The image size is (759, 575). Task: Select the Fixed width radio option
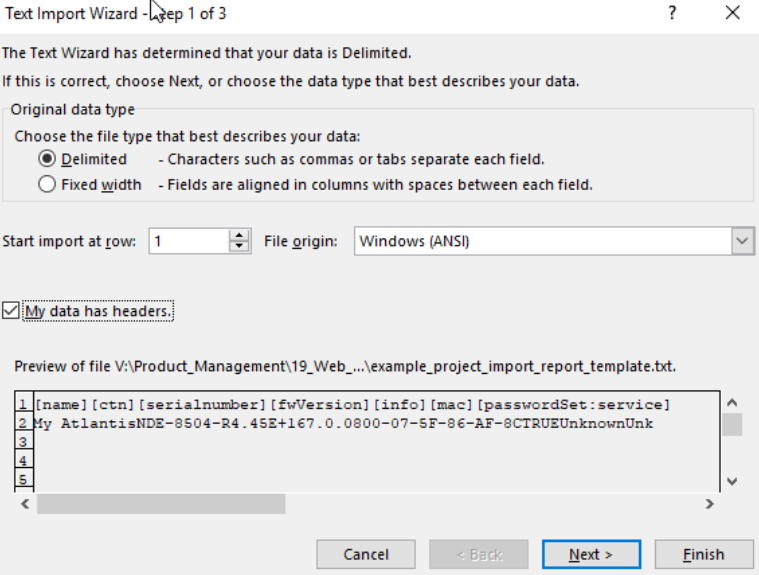(x=47, y=185)
